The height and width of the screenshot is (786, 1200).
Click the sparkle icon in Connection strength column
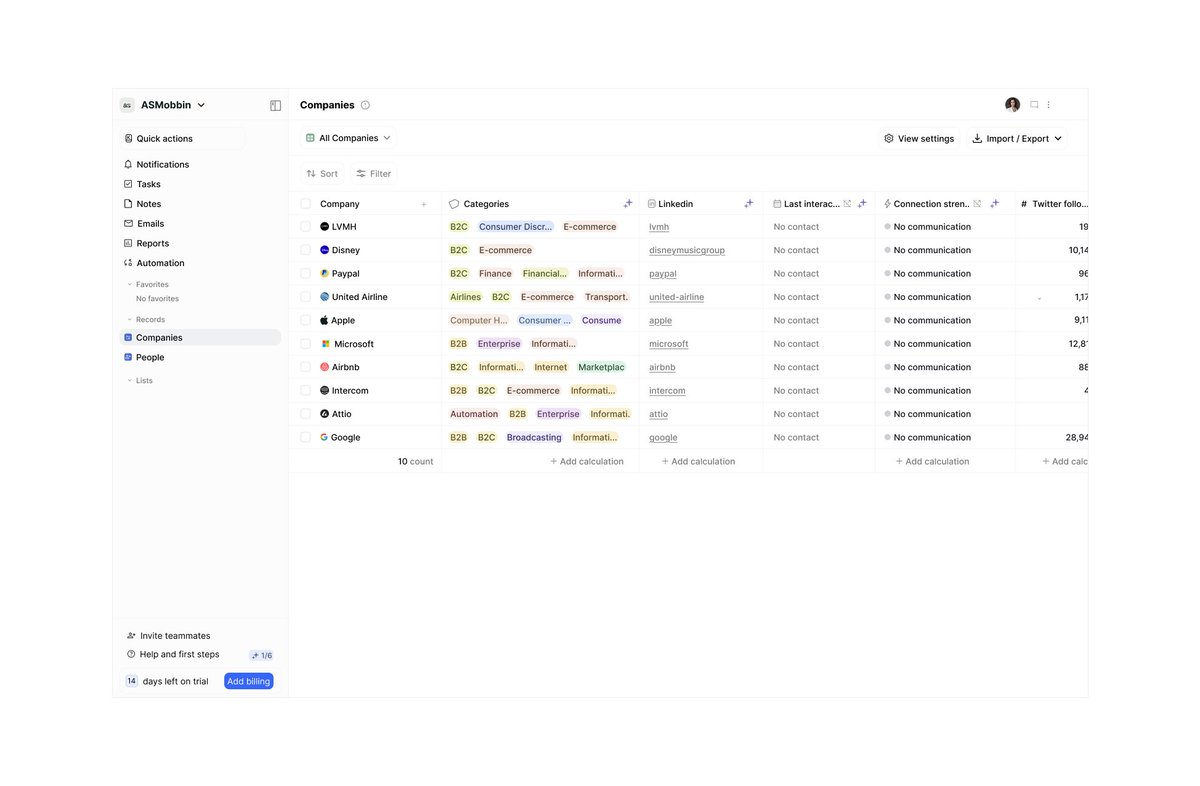coord(994,204)
